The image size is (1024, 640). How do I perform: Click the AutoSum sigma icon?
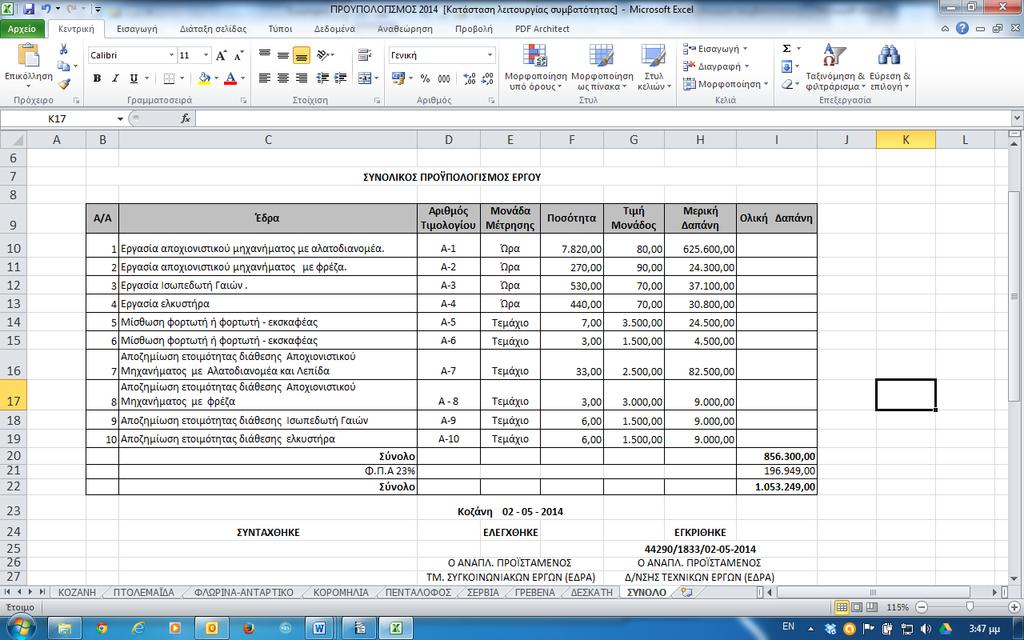[x=787, y=49]
